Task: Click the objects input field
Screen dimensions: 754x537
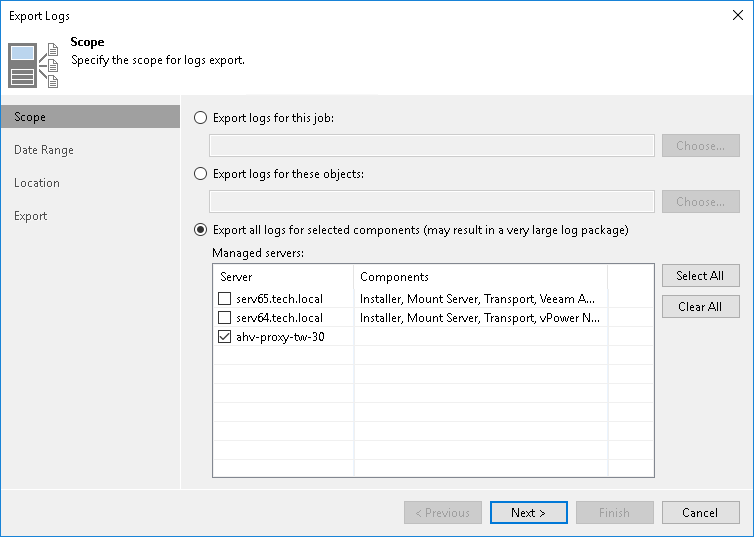Action: (432, 201)
